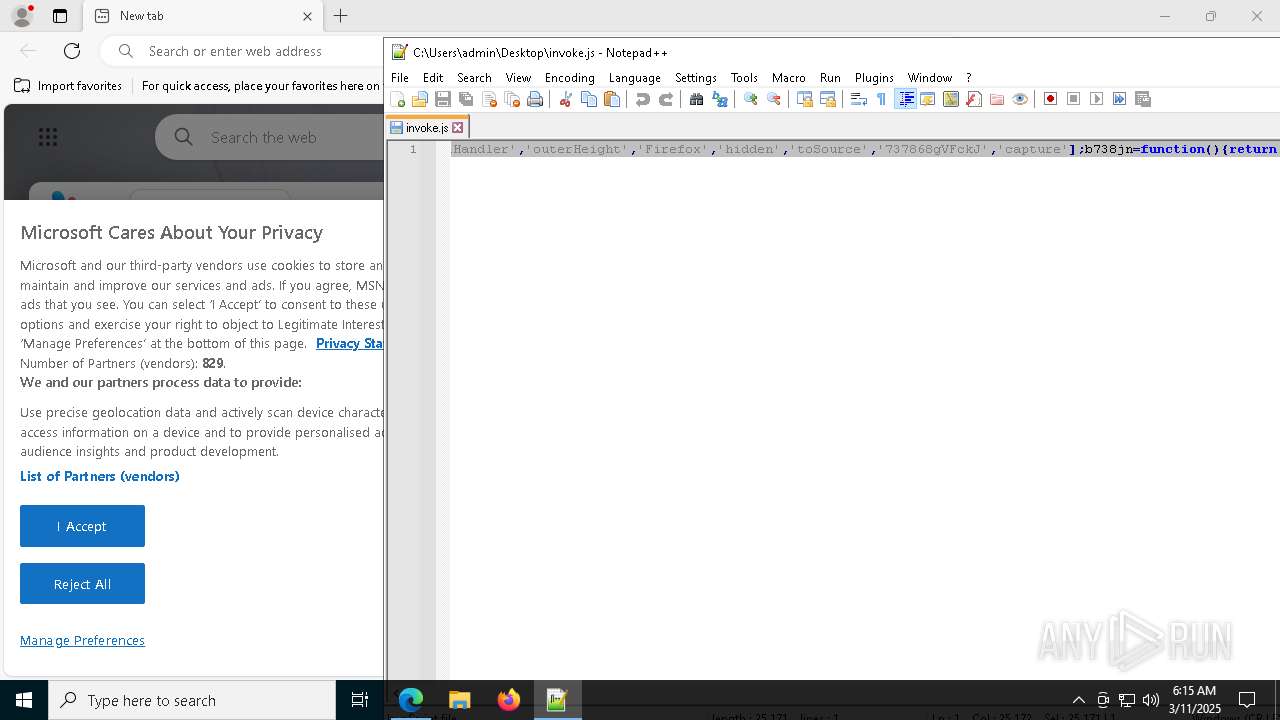Open the Settings menu
1280x720 pixels.
point(696,77)
